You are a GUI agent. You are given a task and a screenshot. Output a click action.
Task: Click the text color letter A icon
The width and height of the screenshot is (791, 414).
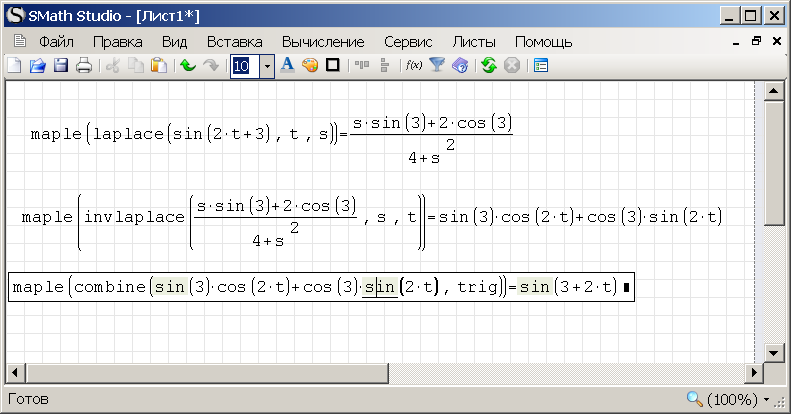coord(286,66)
